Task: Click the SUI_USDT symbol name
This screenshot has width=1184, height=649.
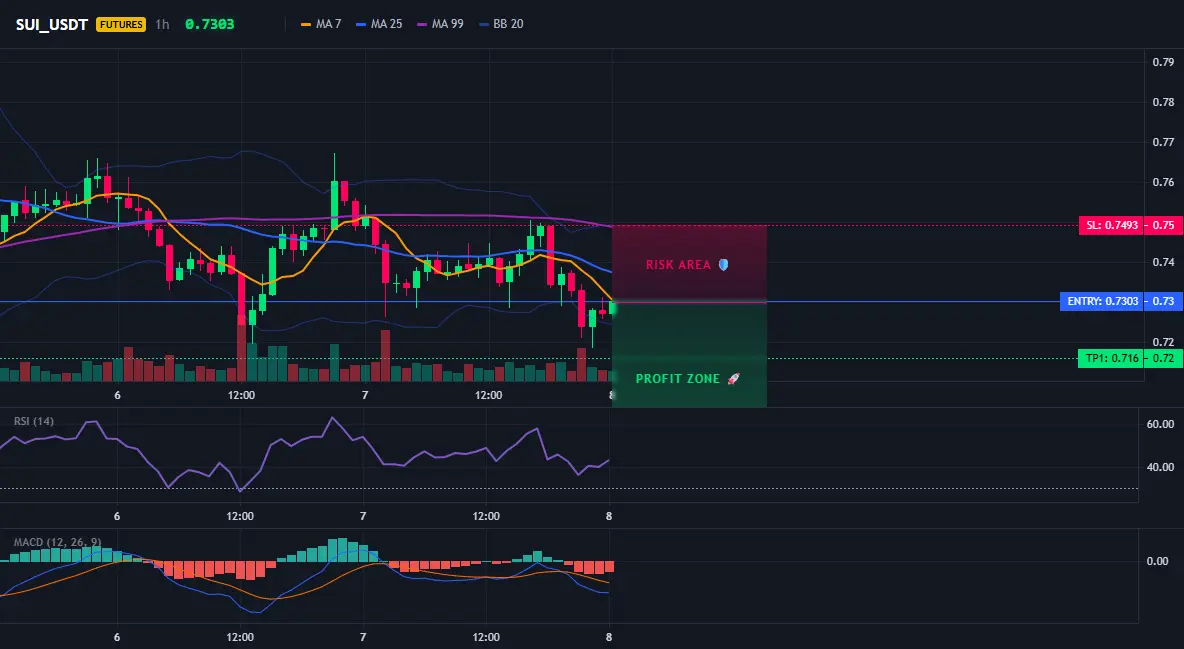Action: (52, 24)
